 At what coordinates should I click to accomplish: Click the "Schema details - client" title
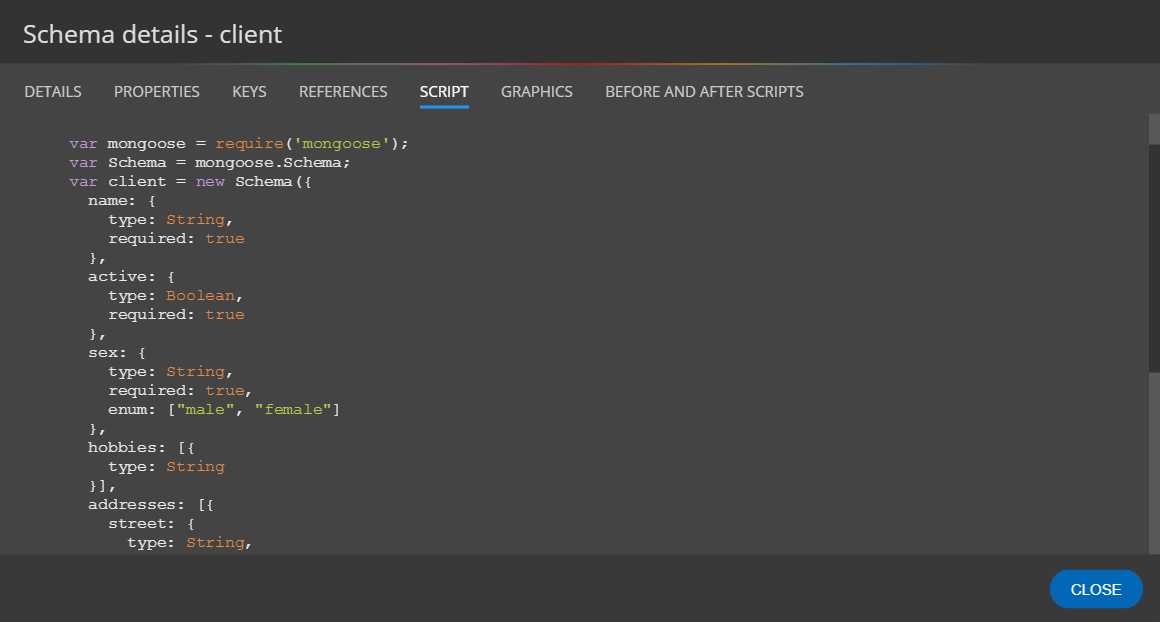(152, 34)
